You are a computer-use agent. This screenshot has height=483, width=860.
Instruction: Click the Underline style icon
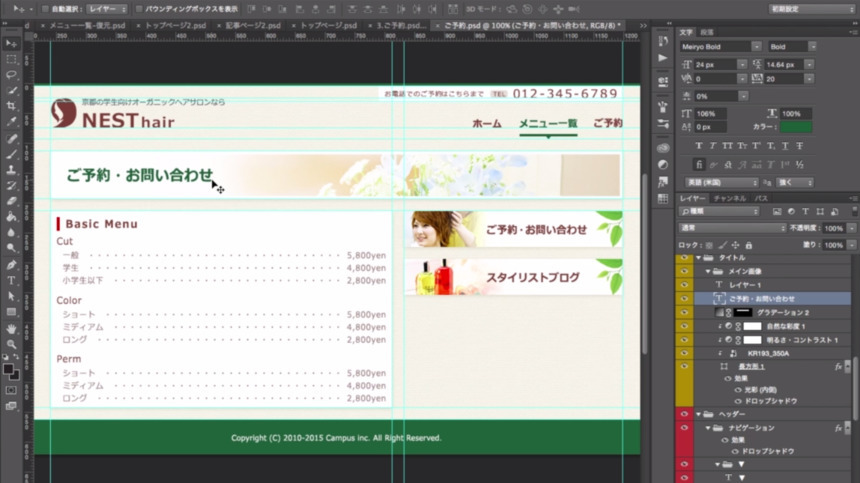[x=785, y=146]
